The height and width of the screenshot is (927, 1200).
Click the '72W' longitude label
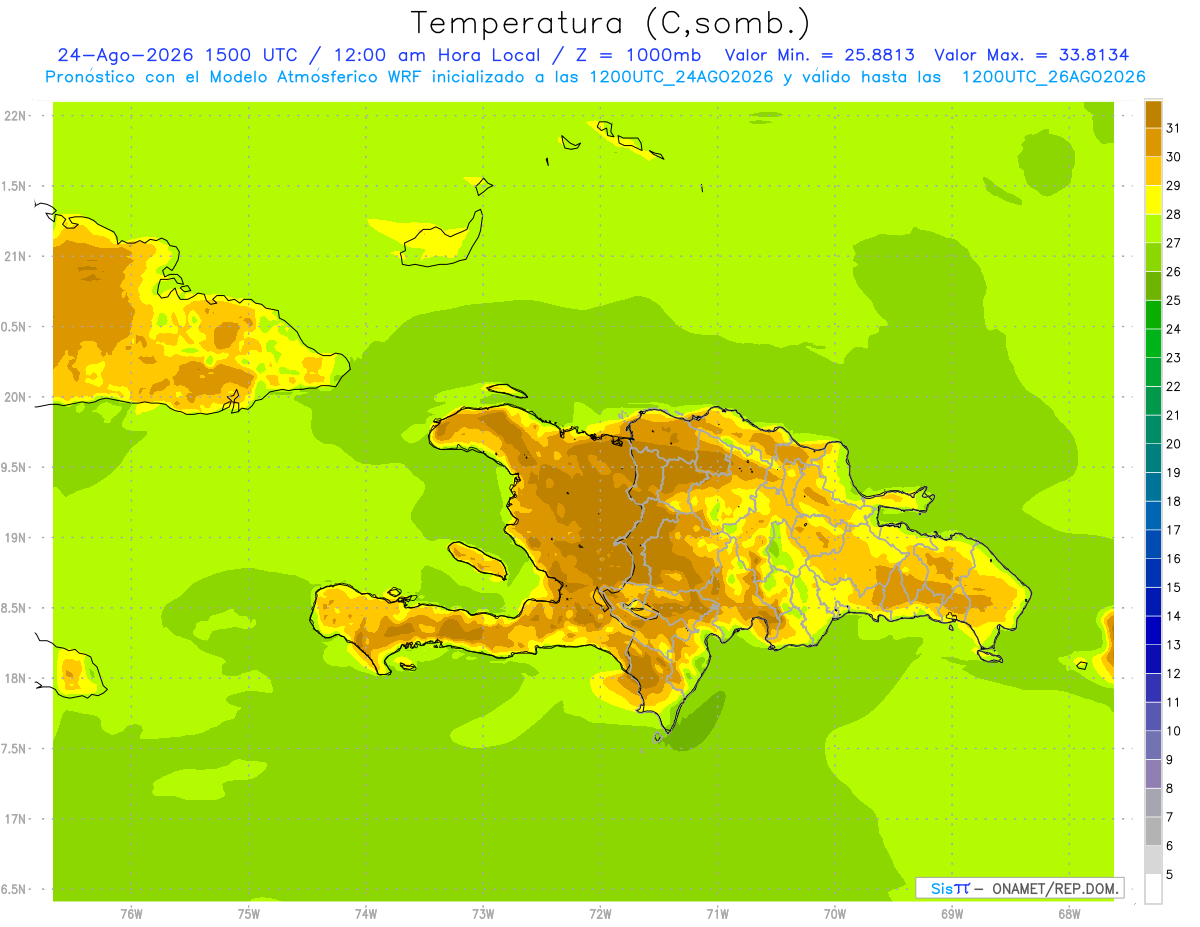click(600, 914)
